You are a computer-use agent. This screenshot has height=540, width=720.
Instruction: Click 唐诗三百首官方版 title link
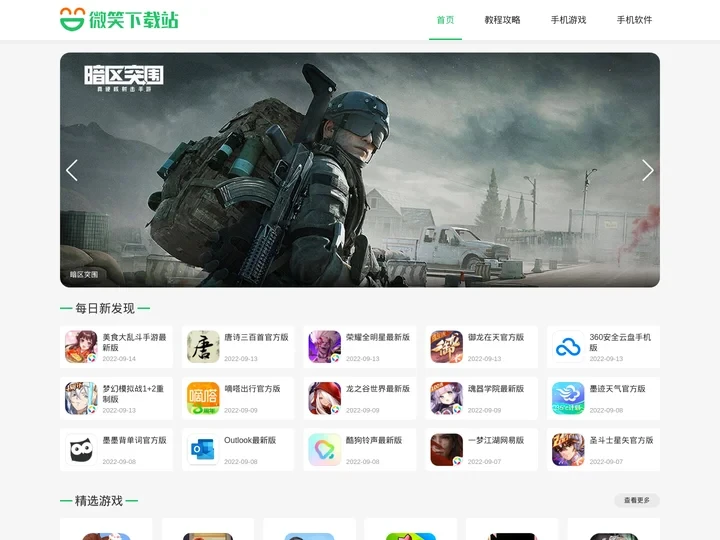256,337
